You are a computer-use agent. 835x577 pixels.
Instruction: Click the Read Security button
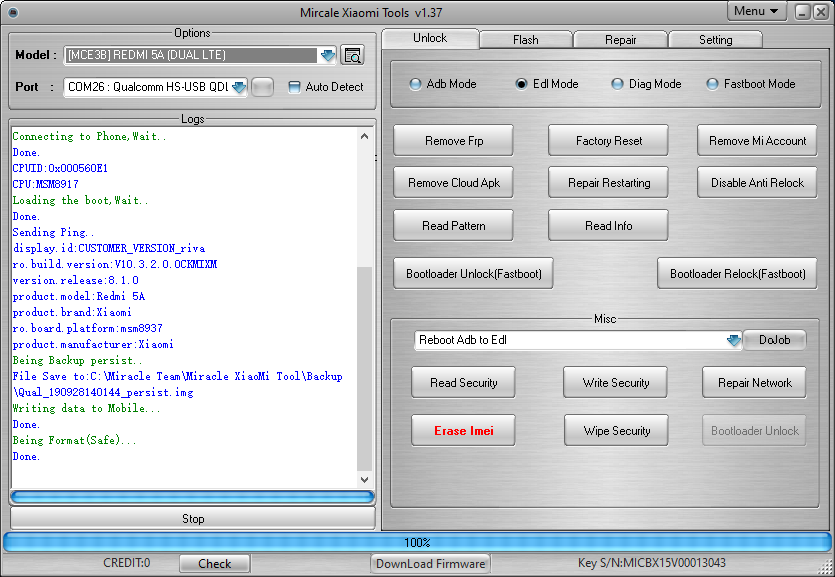point(463,382)
